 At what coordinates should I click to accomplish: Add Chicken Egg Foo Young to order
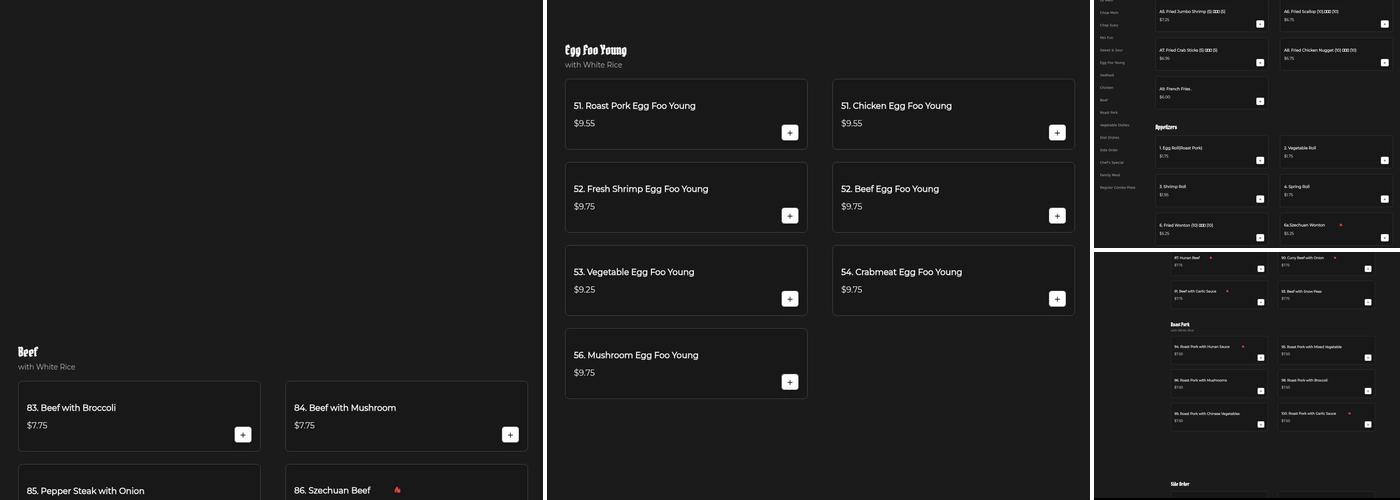click(1057, 132)
